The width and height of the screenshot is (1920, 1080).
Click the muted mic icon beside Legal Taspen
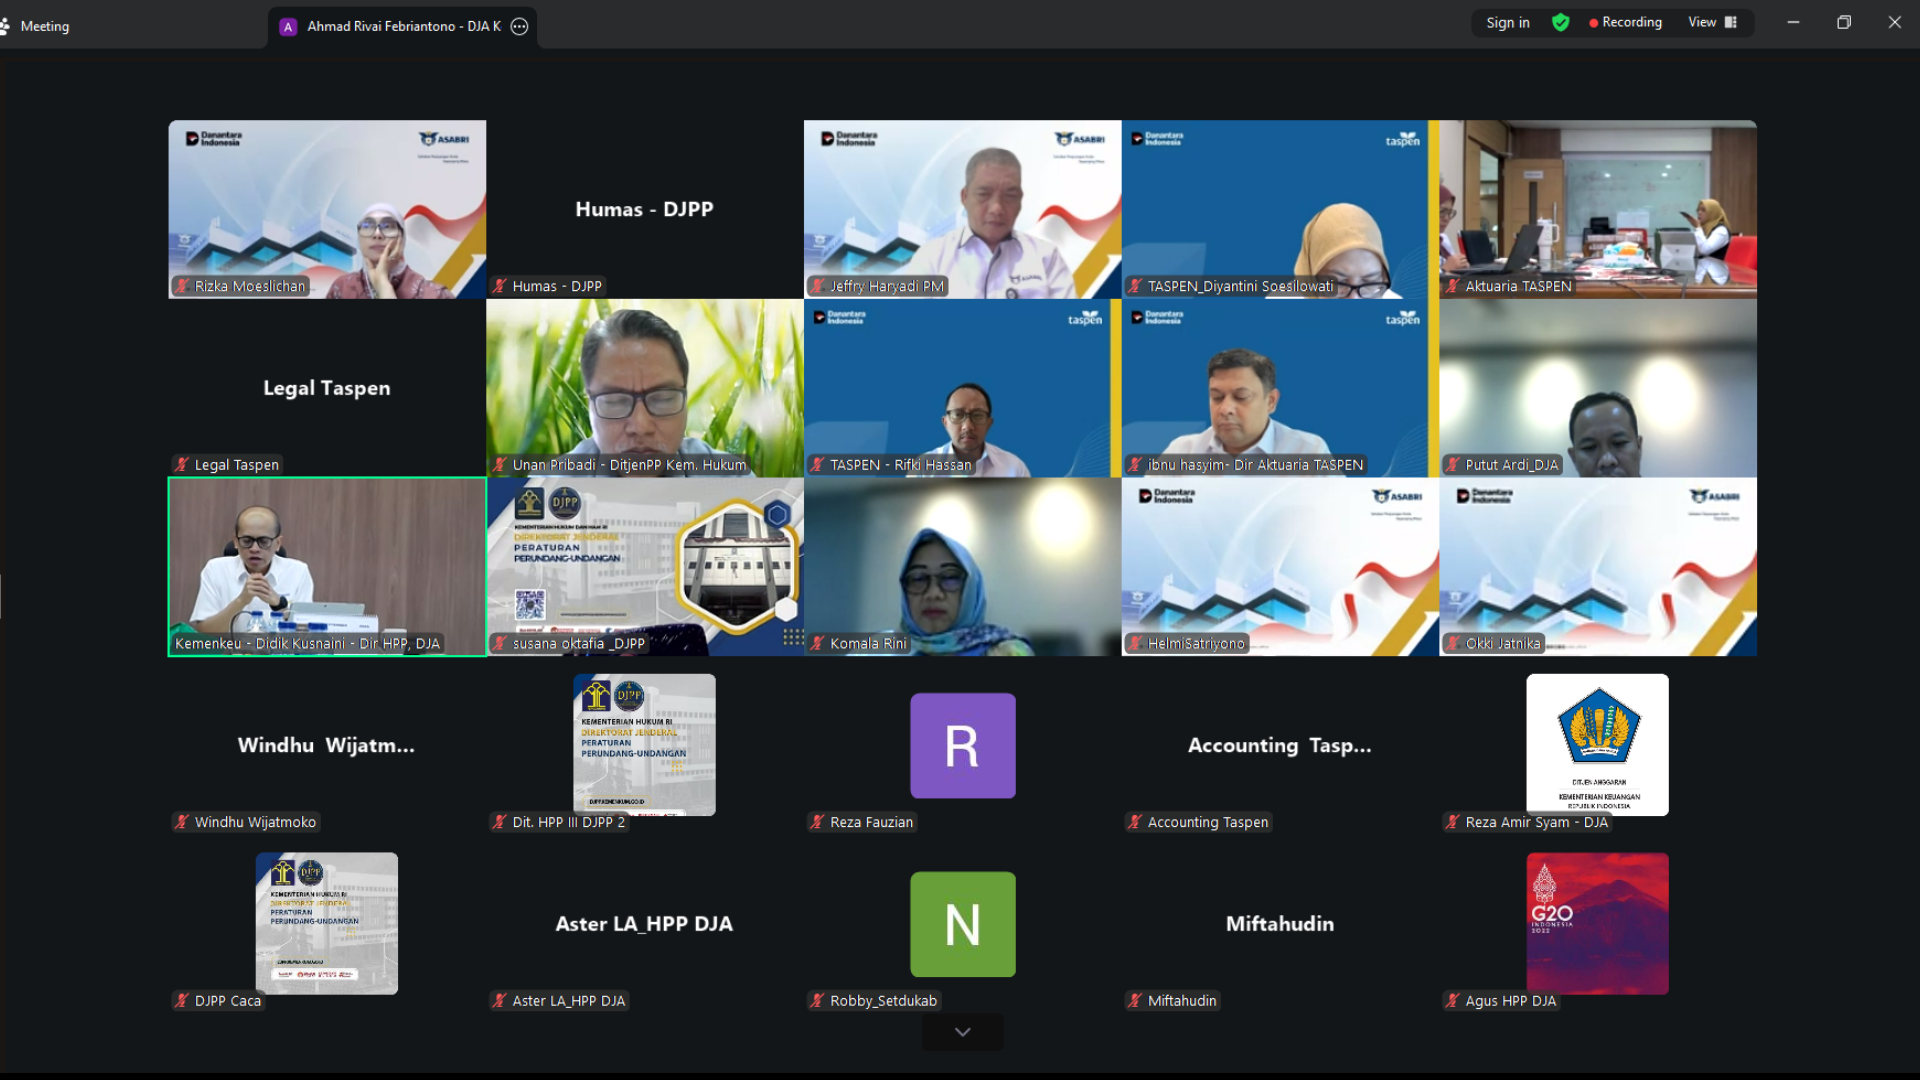click(182, 465)
